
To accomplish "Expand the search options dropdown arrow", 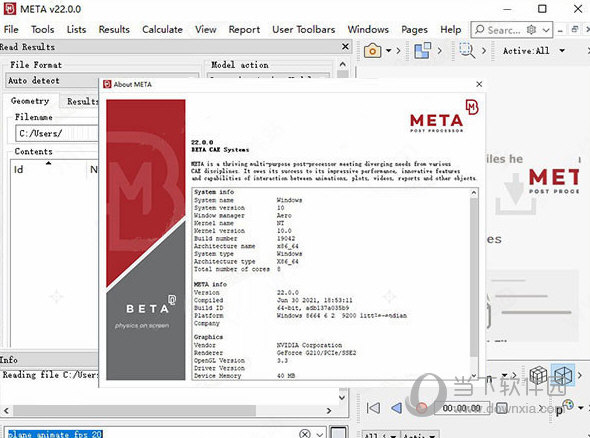I will pos(546,30).
